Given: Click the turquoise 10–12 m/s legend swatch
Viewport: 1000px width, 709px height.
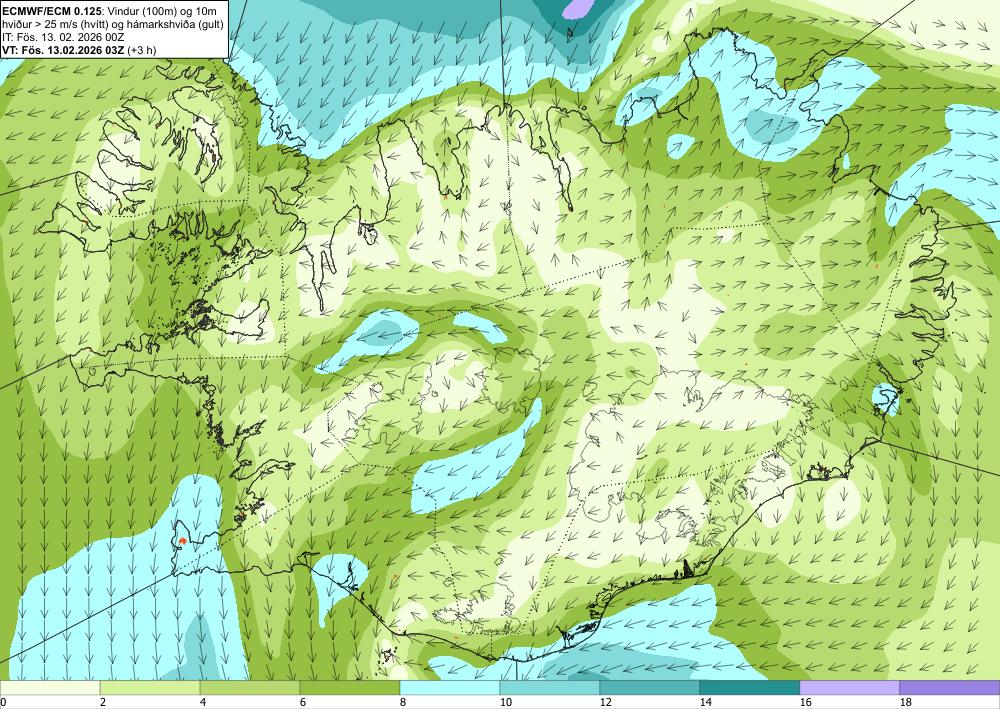Looking at the screenshot, I should click(550, 687).
